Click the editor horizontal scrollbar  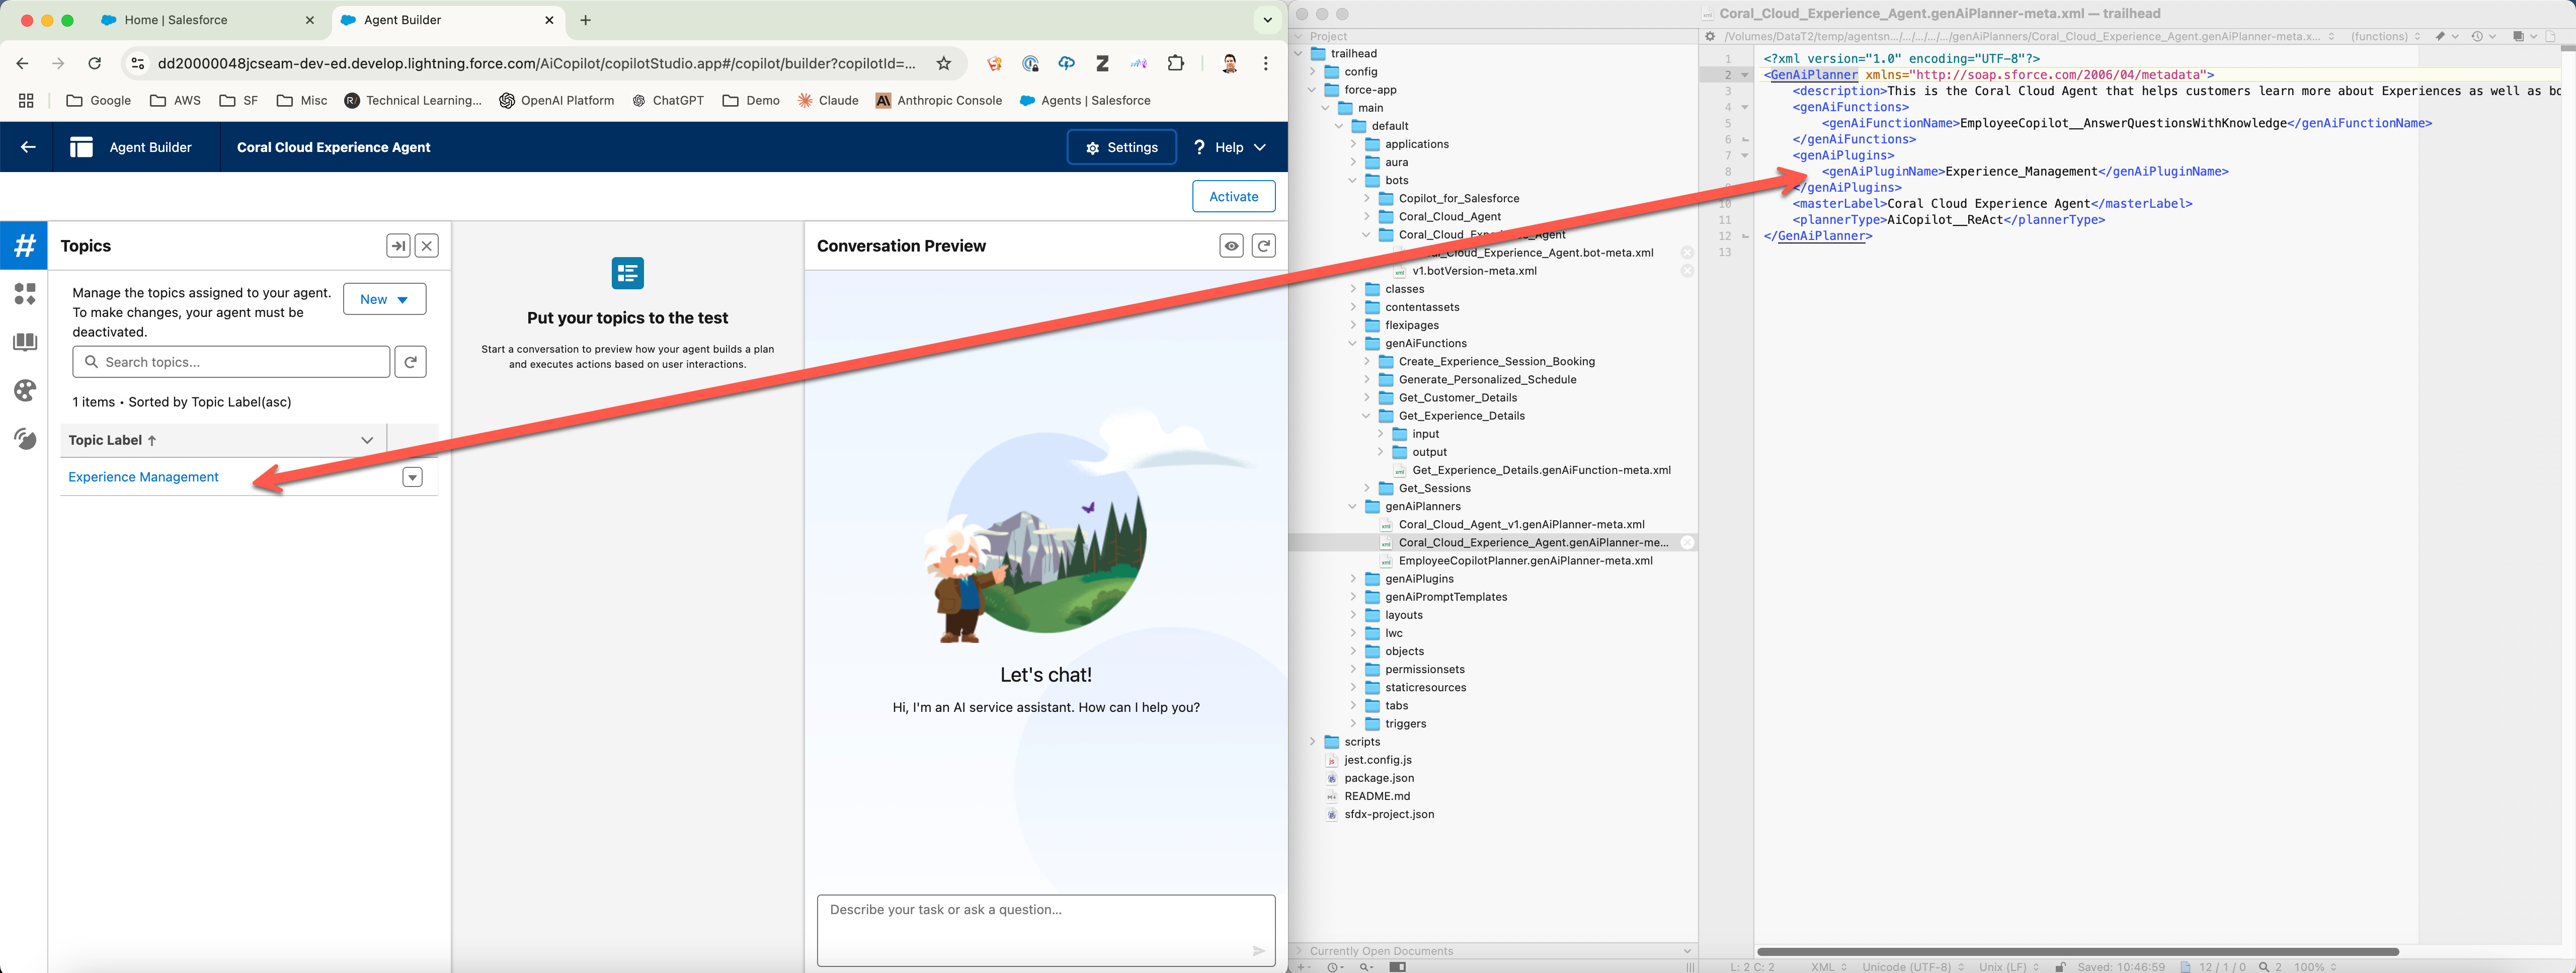(2078, 951)
